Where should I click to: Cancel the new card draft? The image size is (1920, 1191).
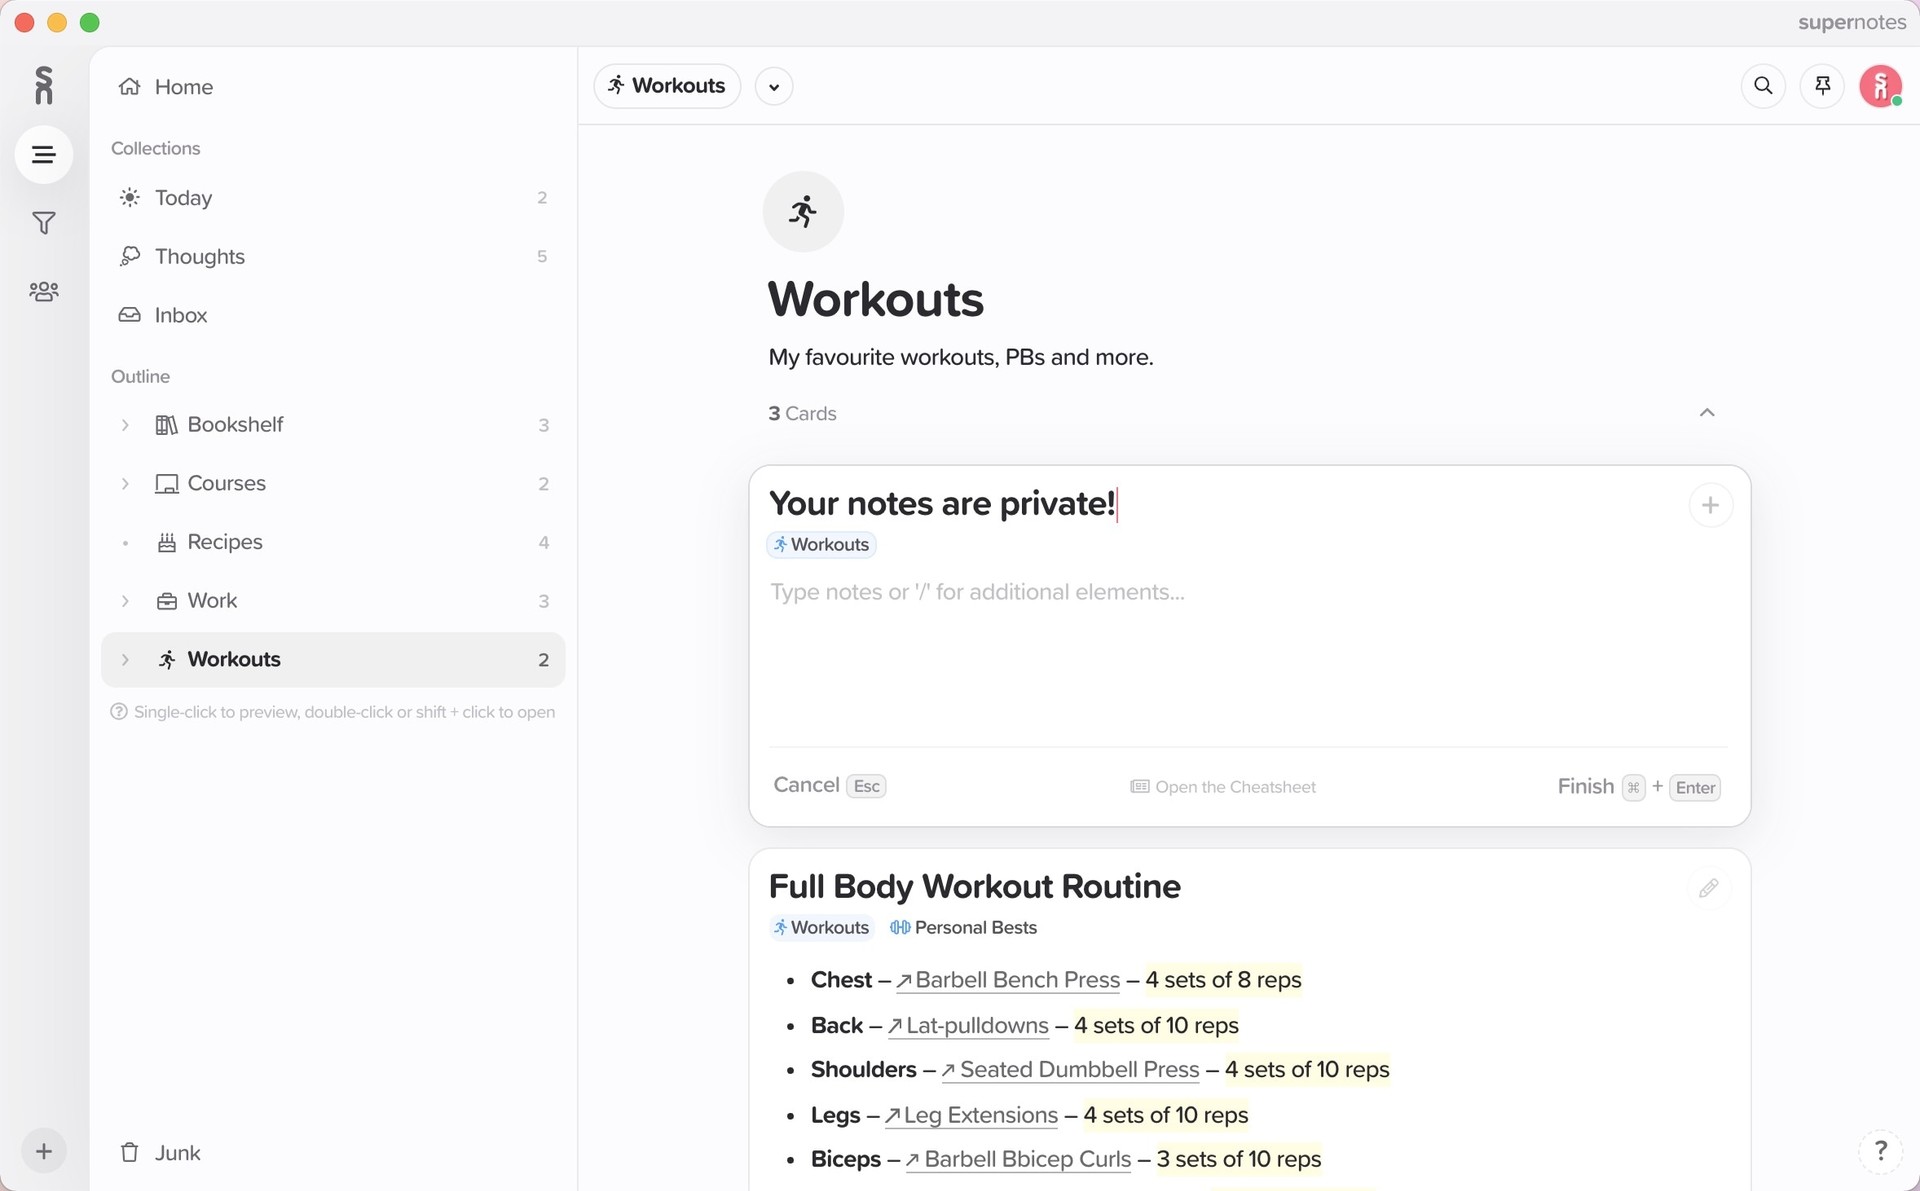[806, 785]
